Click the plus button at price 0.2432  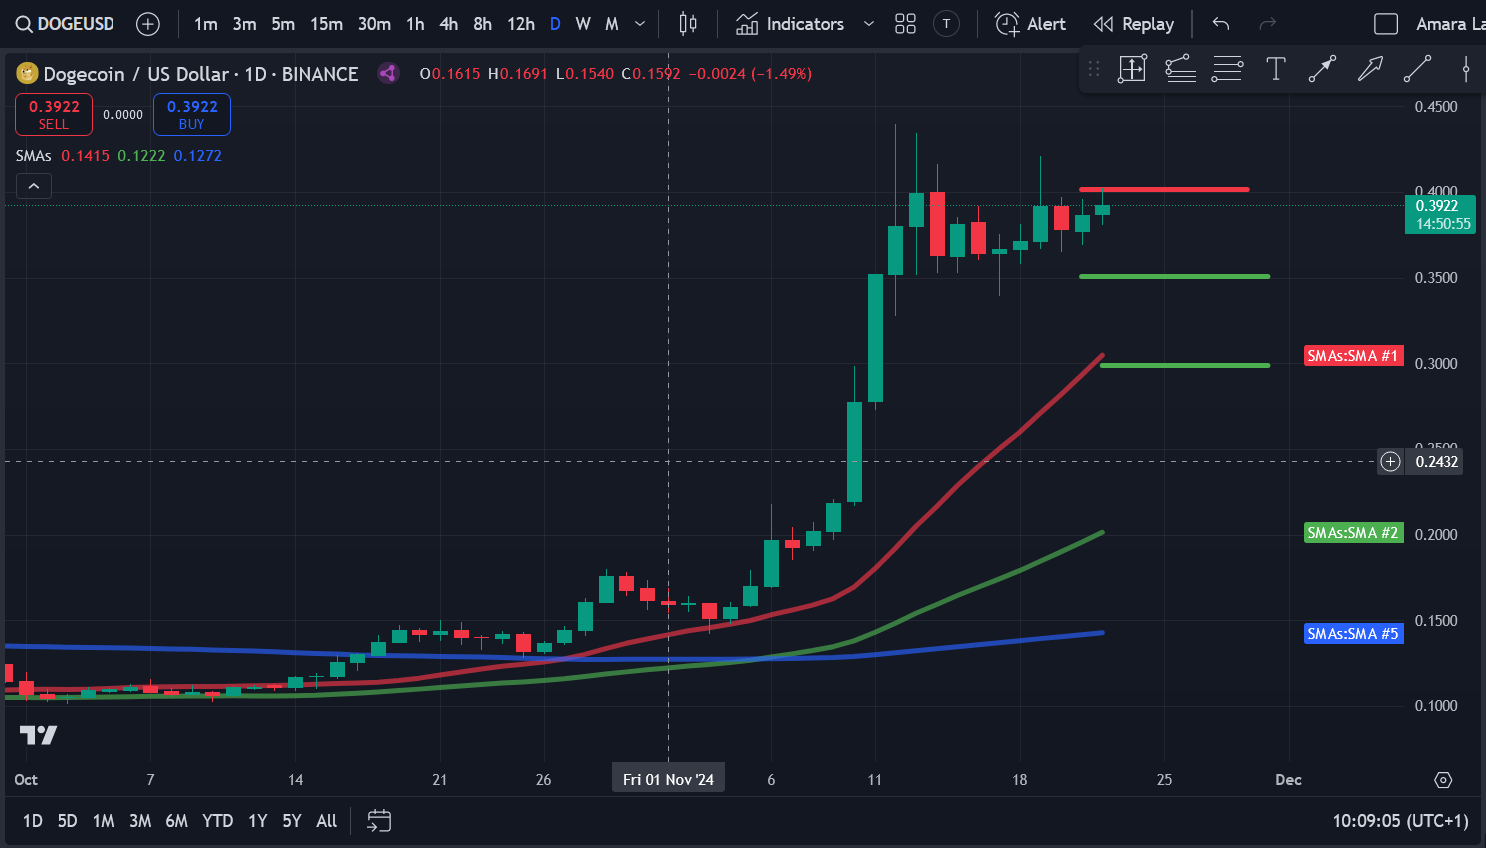(1391, 461)
